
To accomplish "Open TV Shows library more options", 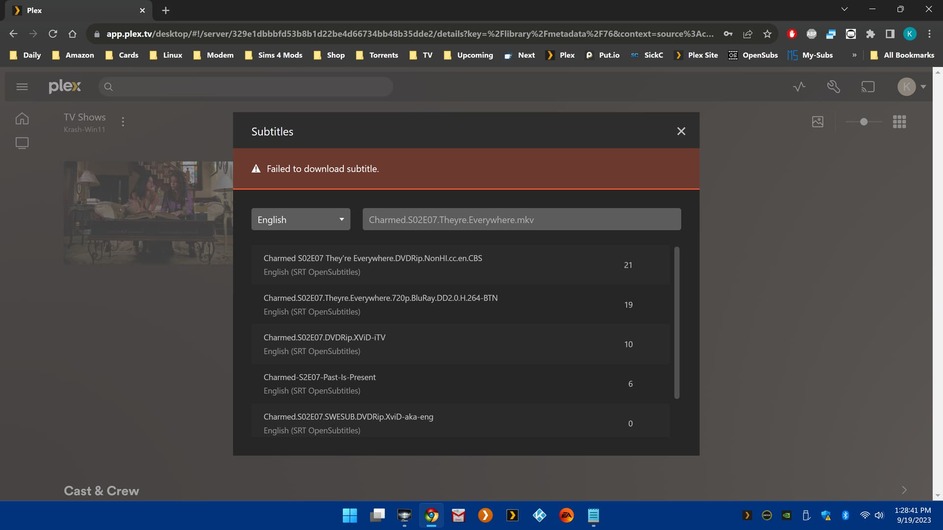I will point(123,122).
